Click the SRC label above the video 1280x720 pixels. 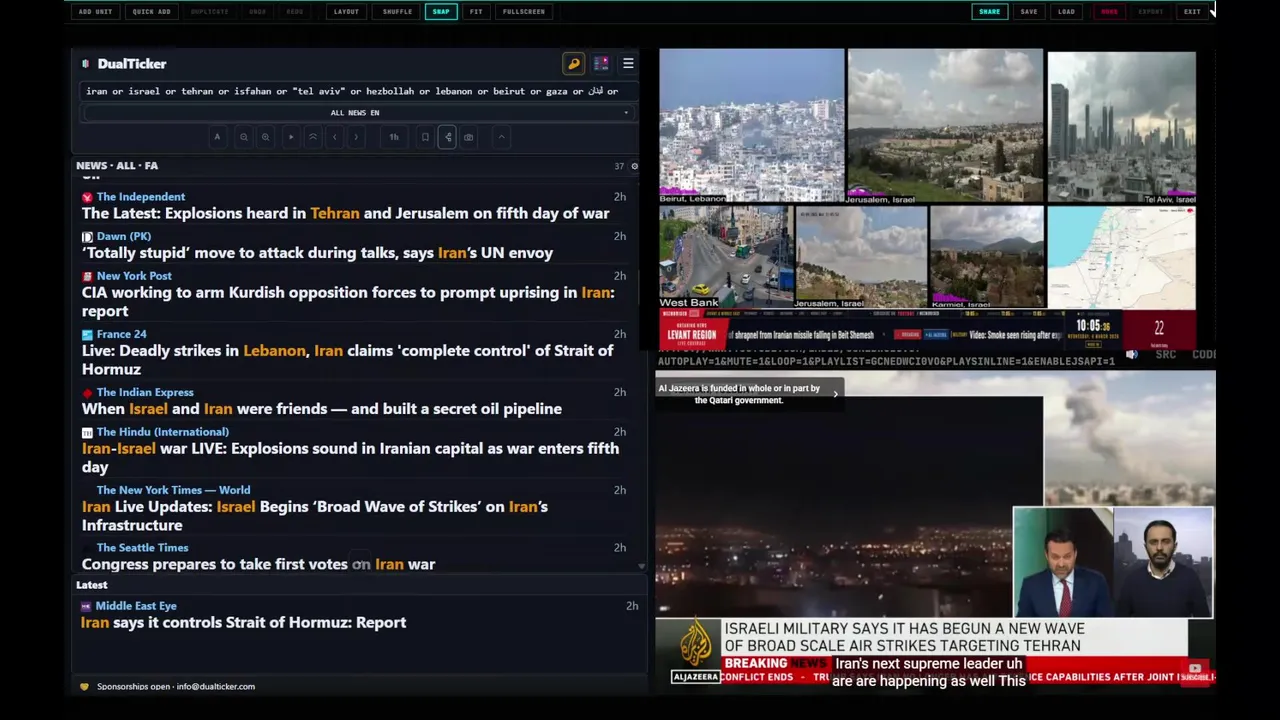1165,354
